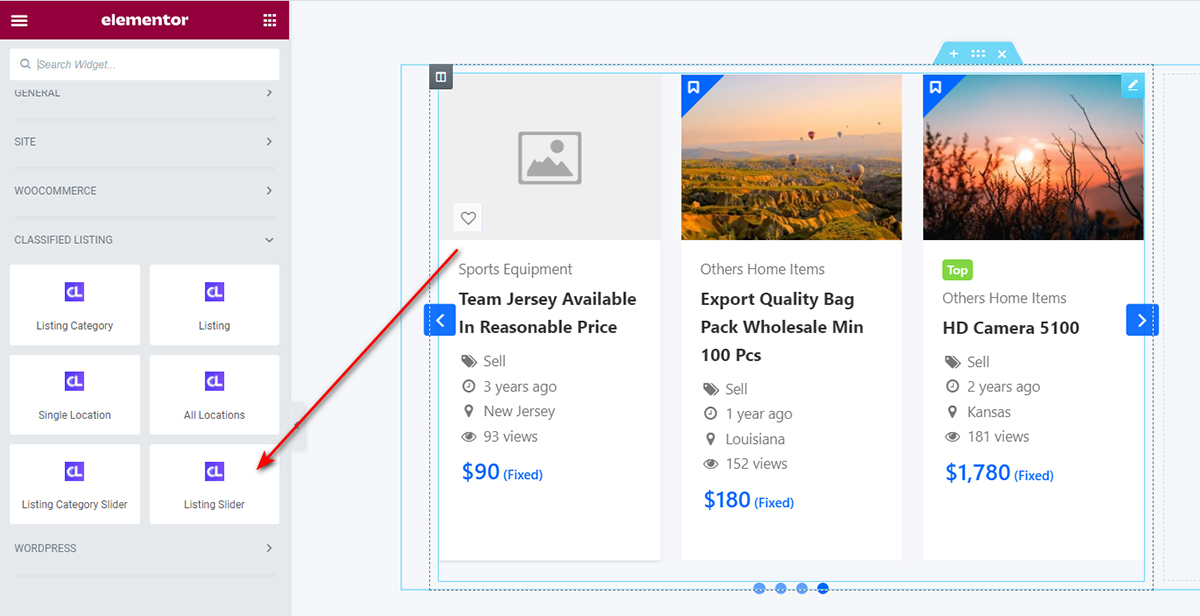Collapse the Classified Listing category
Viewport: 1200px width, 616px height.
(145, 240)
